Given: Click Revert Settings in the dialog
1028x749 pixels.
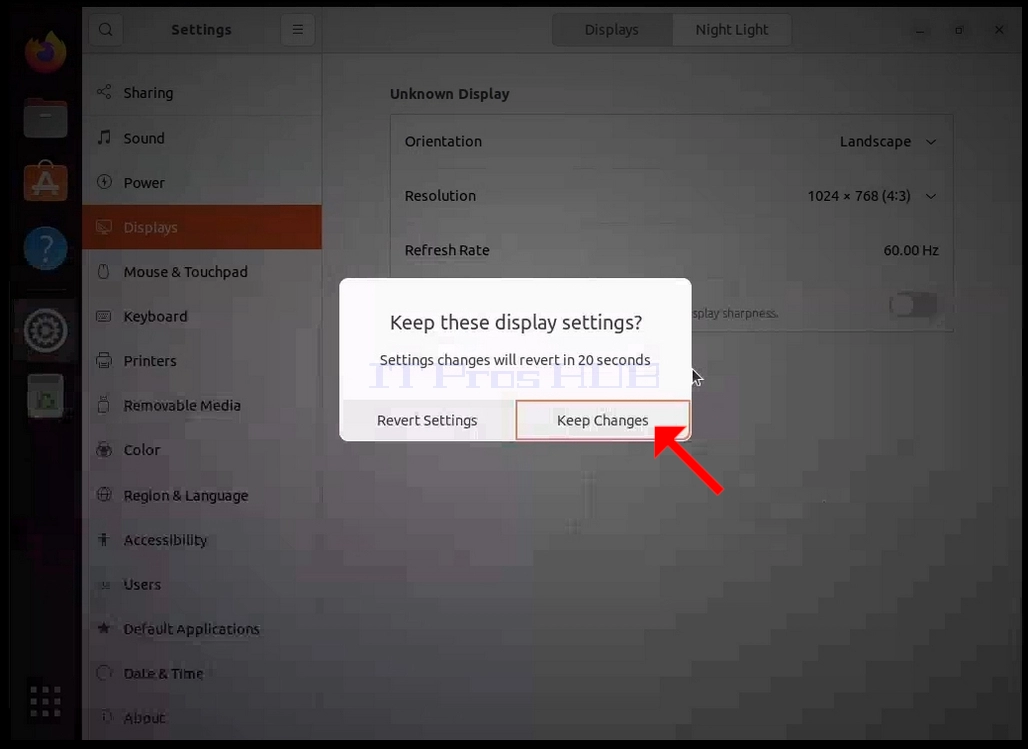Looking at the screenshot, I should pyautogui.click(x=427, y=420).
